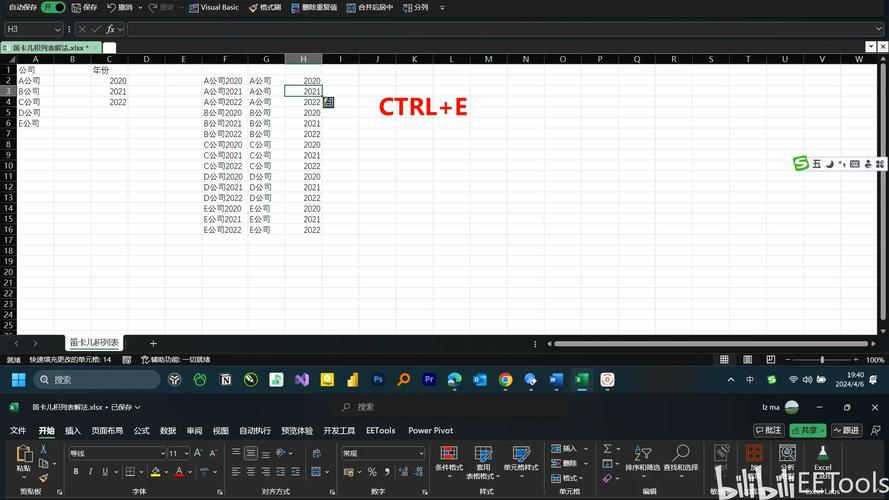Open the font name combo box 等线

click(117, 453)
